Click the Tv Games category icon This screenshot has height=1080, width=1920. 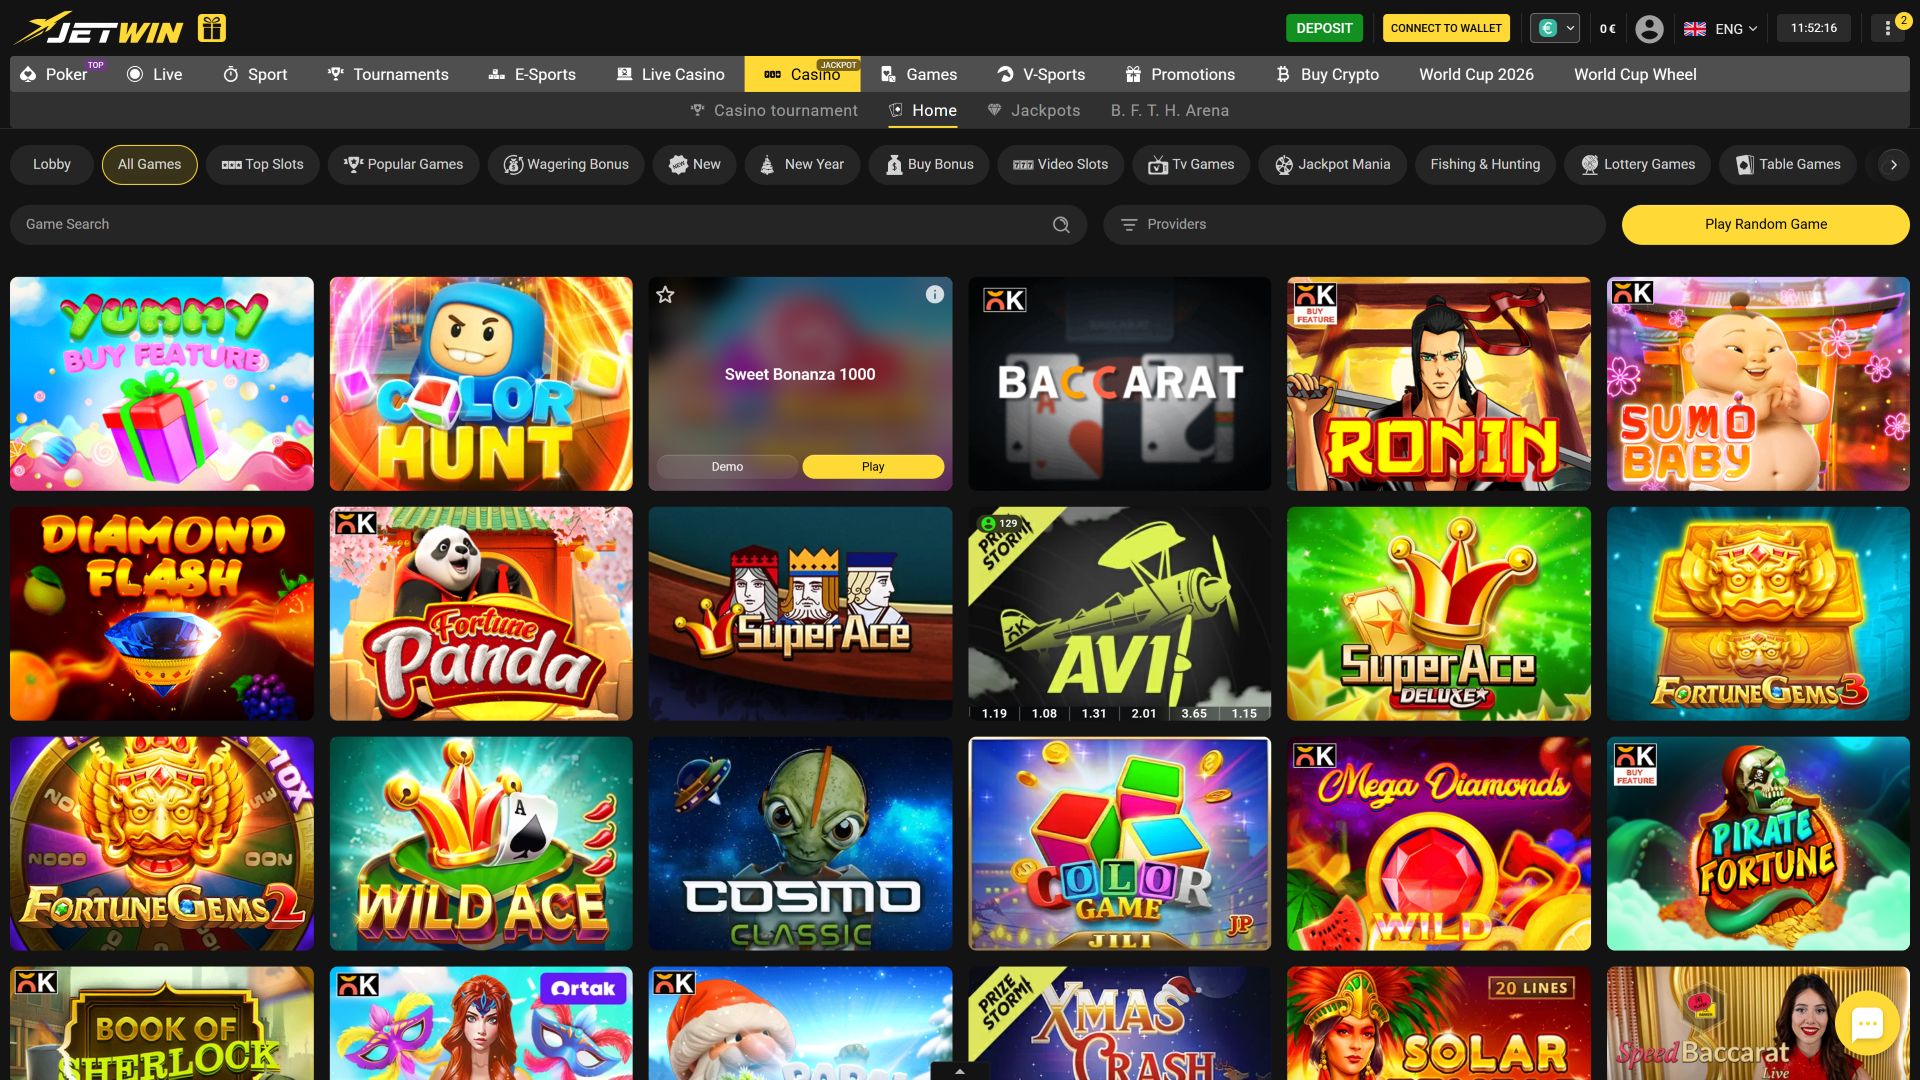tap(1158, 165)
